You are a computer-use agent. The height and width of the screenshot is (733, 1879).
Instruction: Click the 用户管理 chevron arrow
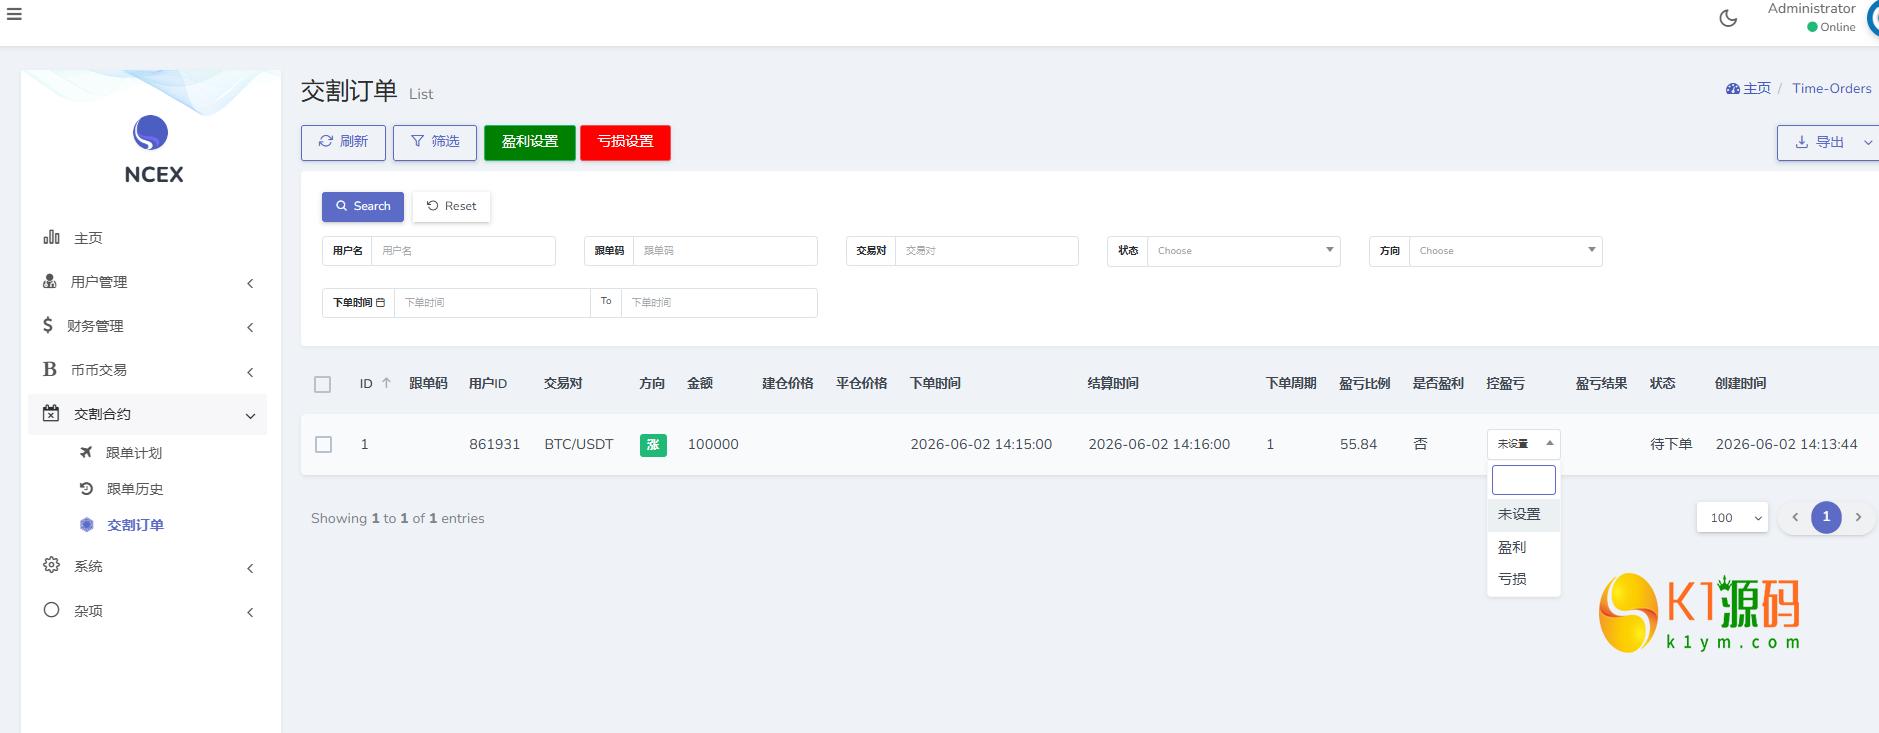250,283
